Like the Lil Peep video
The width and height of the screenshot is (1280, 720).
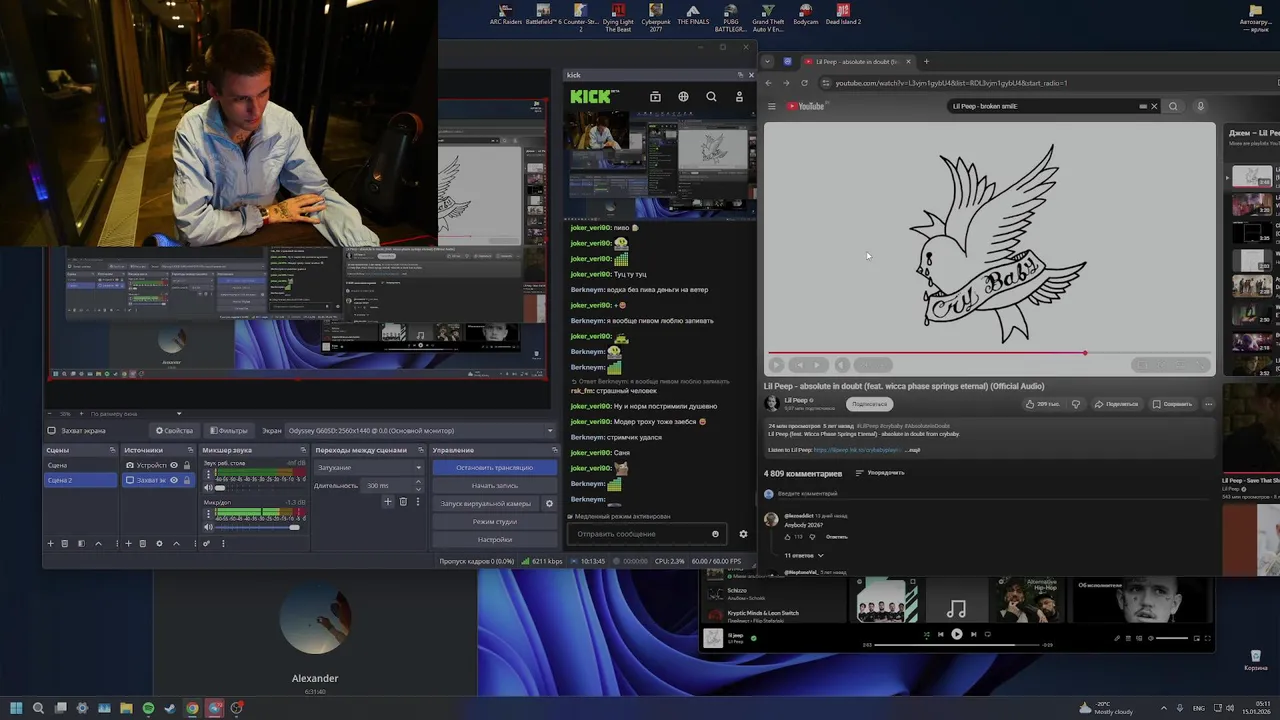tap(1042, 404)
